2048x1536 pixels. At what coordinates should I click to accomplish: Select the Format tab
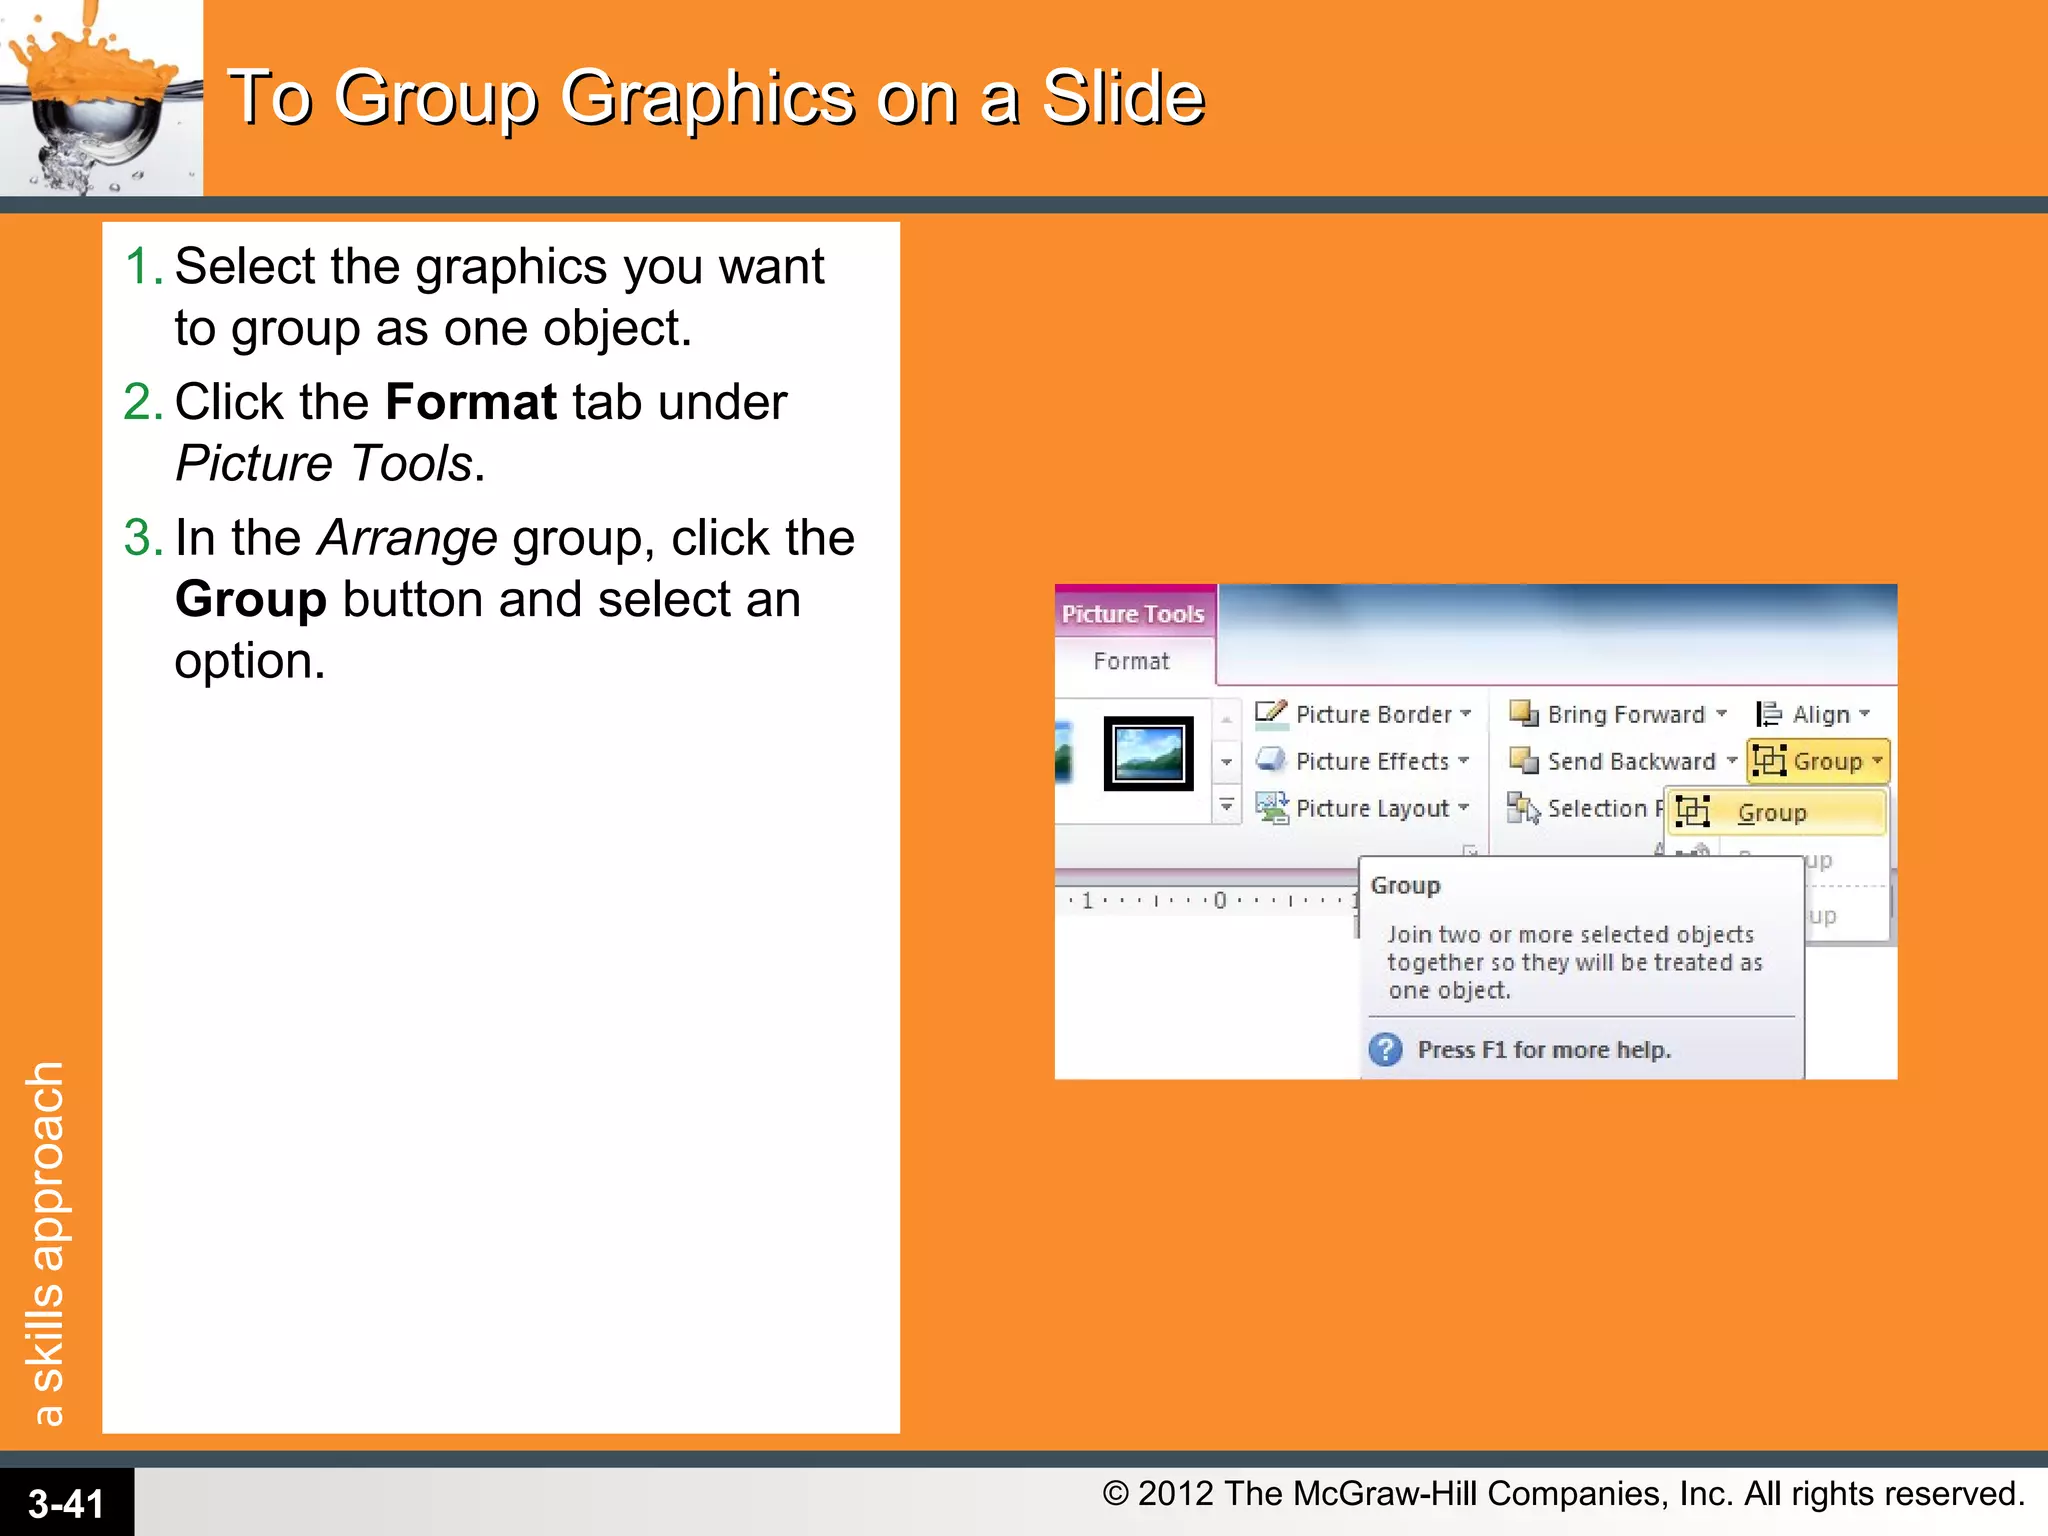[x=1131, y=661]
